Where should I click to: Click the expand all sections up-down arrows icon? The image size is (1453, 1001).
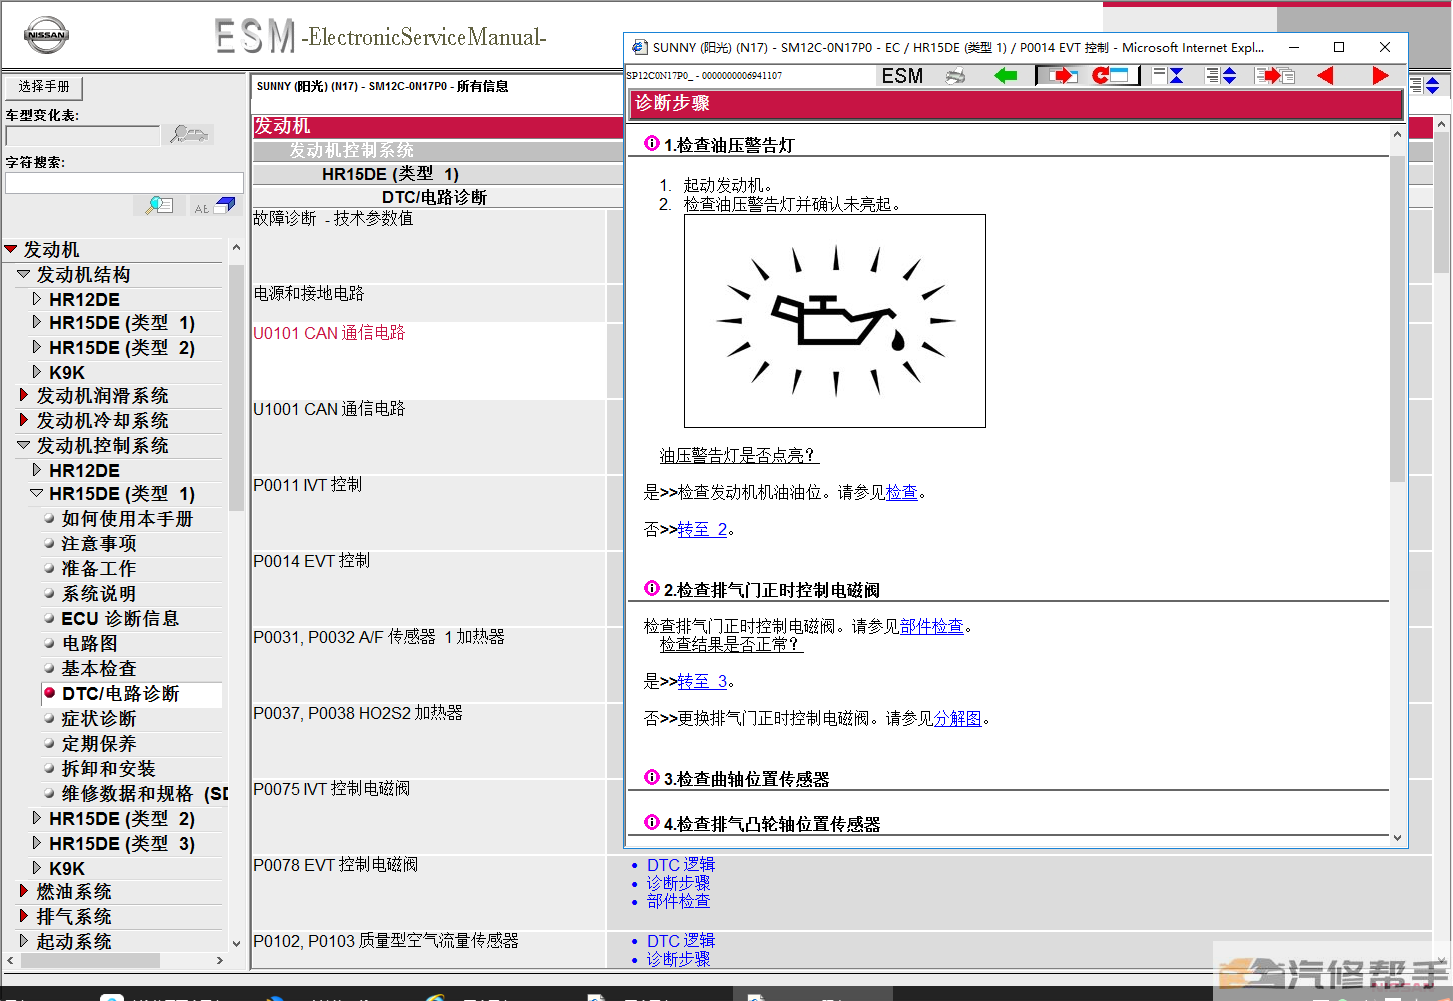click(x=1221, y=76)
